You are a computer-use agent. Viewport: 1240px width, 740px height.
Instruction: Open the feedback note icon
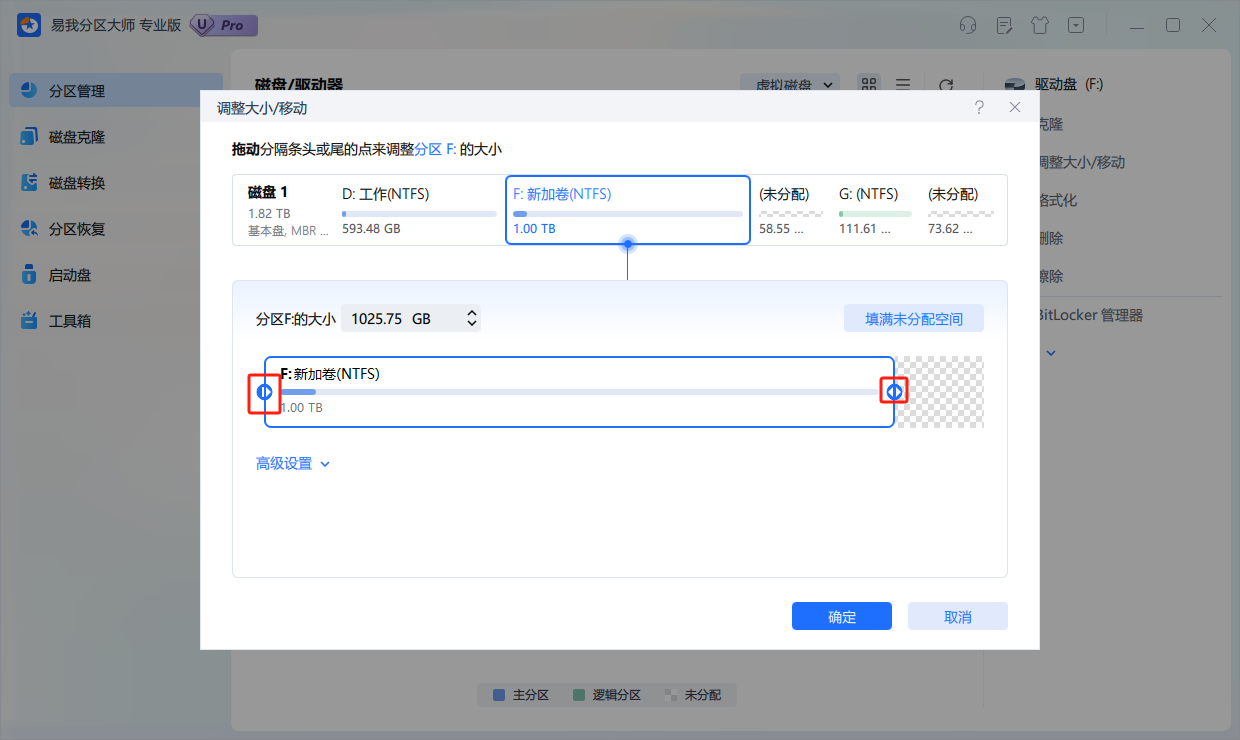1003,25
